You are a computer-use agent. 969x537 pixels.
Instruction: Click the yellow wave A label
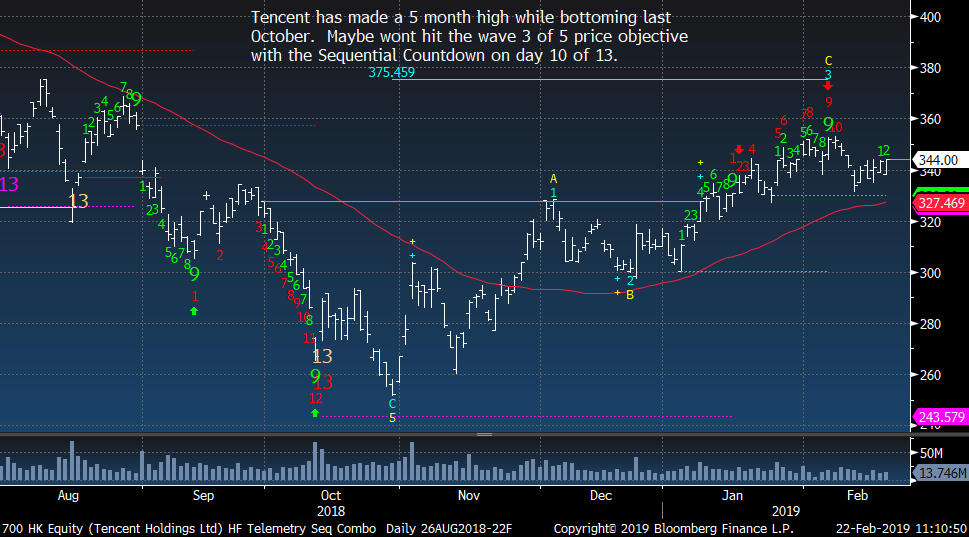[x=554, y=179]
